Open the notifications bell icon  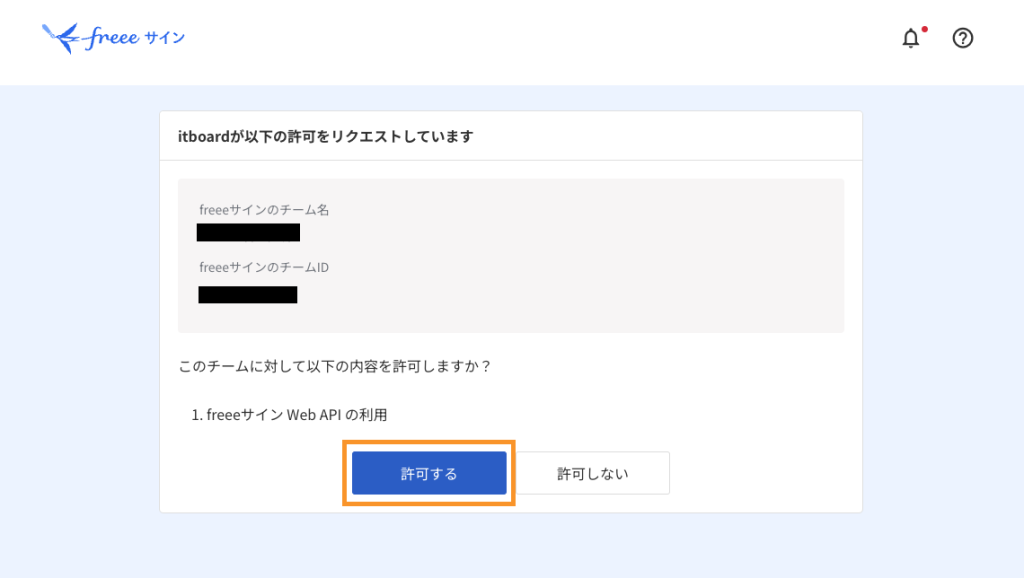coord(910,39)
